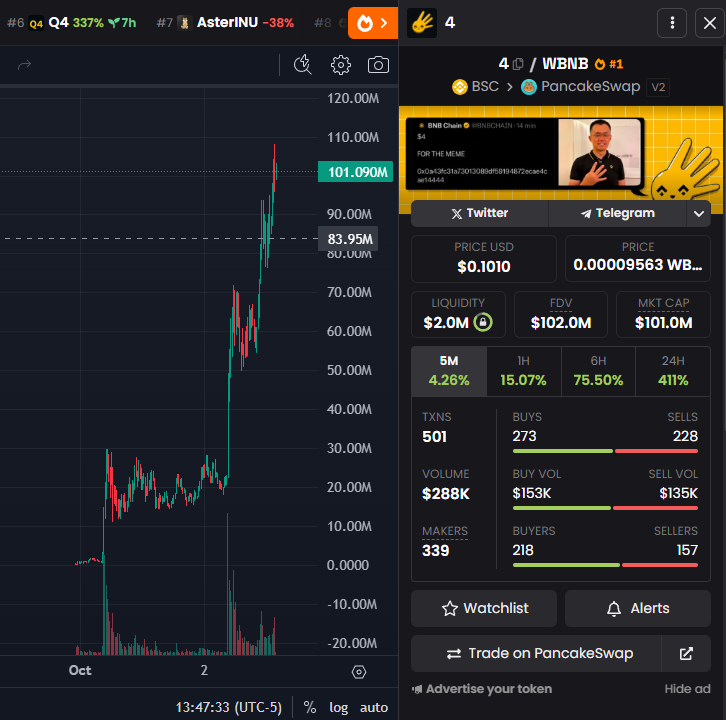The image size is (726, 720).
Task: Open the timezone settings hexagon icon
Action: (359, 671)
